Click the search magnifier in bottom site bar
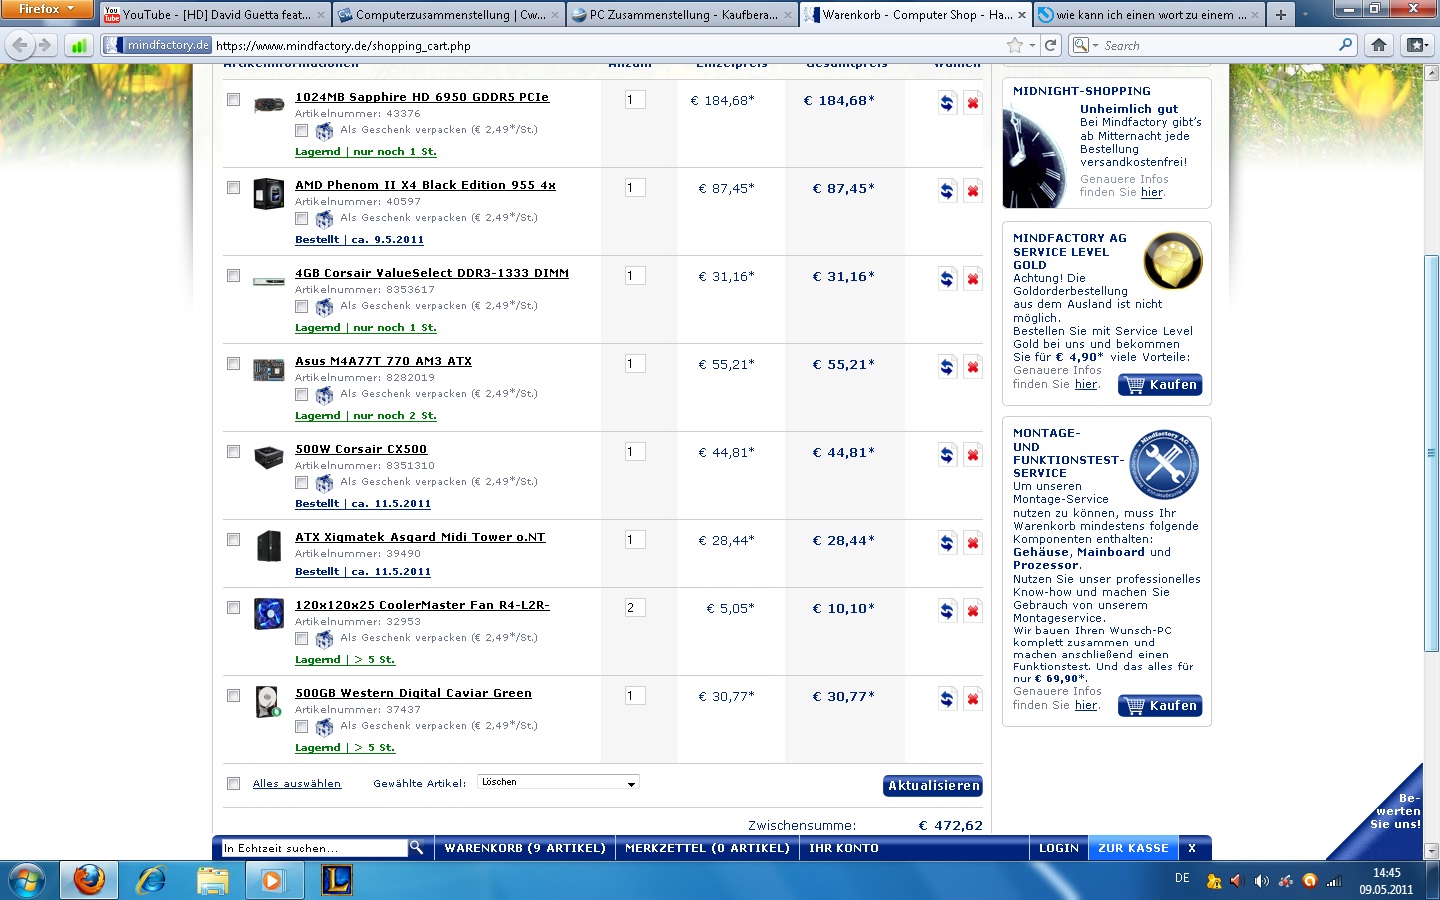 point(416,847)
